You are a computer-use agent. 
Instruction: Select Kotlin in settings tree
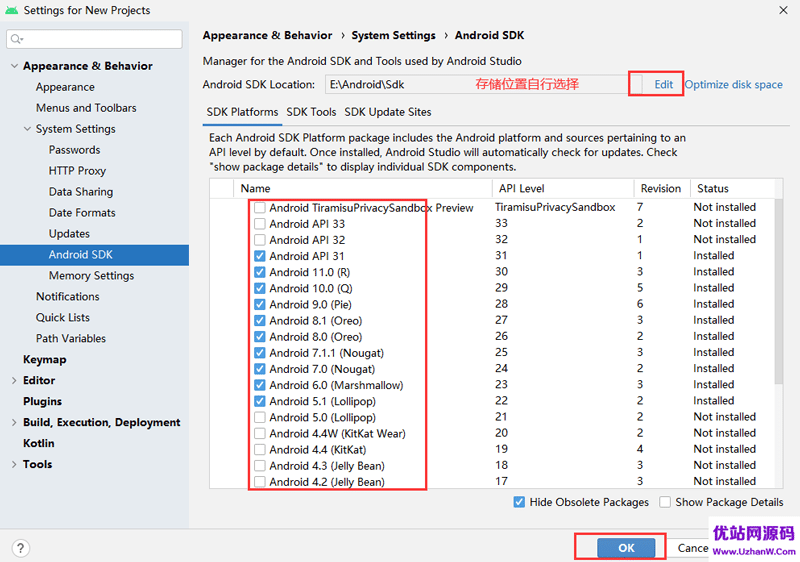point(38,443)
